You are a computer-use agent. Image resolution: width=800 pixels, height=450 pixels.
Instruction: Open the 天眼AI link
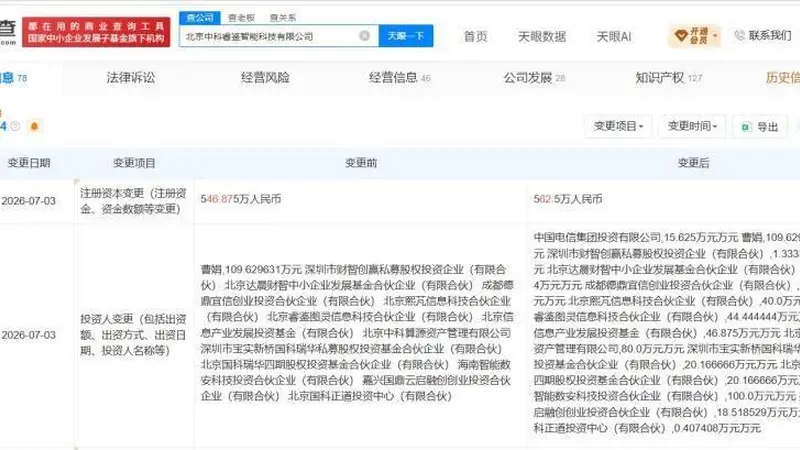(614, 36)
